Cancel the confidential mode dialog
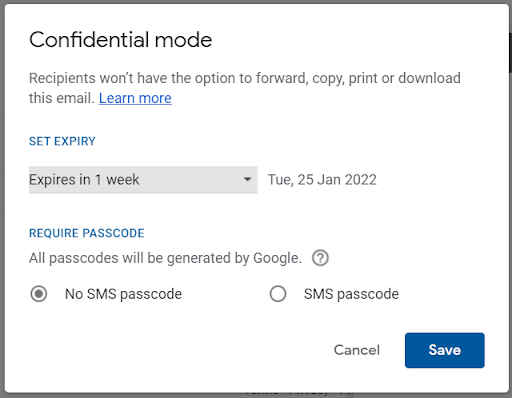Viewport: 512px width, 398px height. tap(357, 350)
